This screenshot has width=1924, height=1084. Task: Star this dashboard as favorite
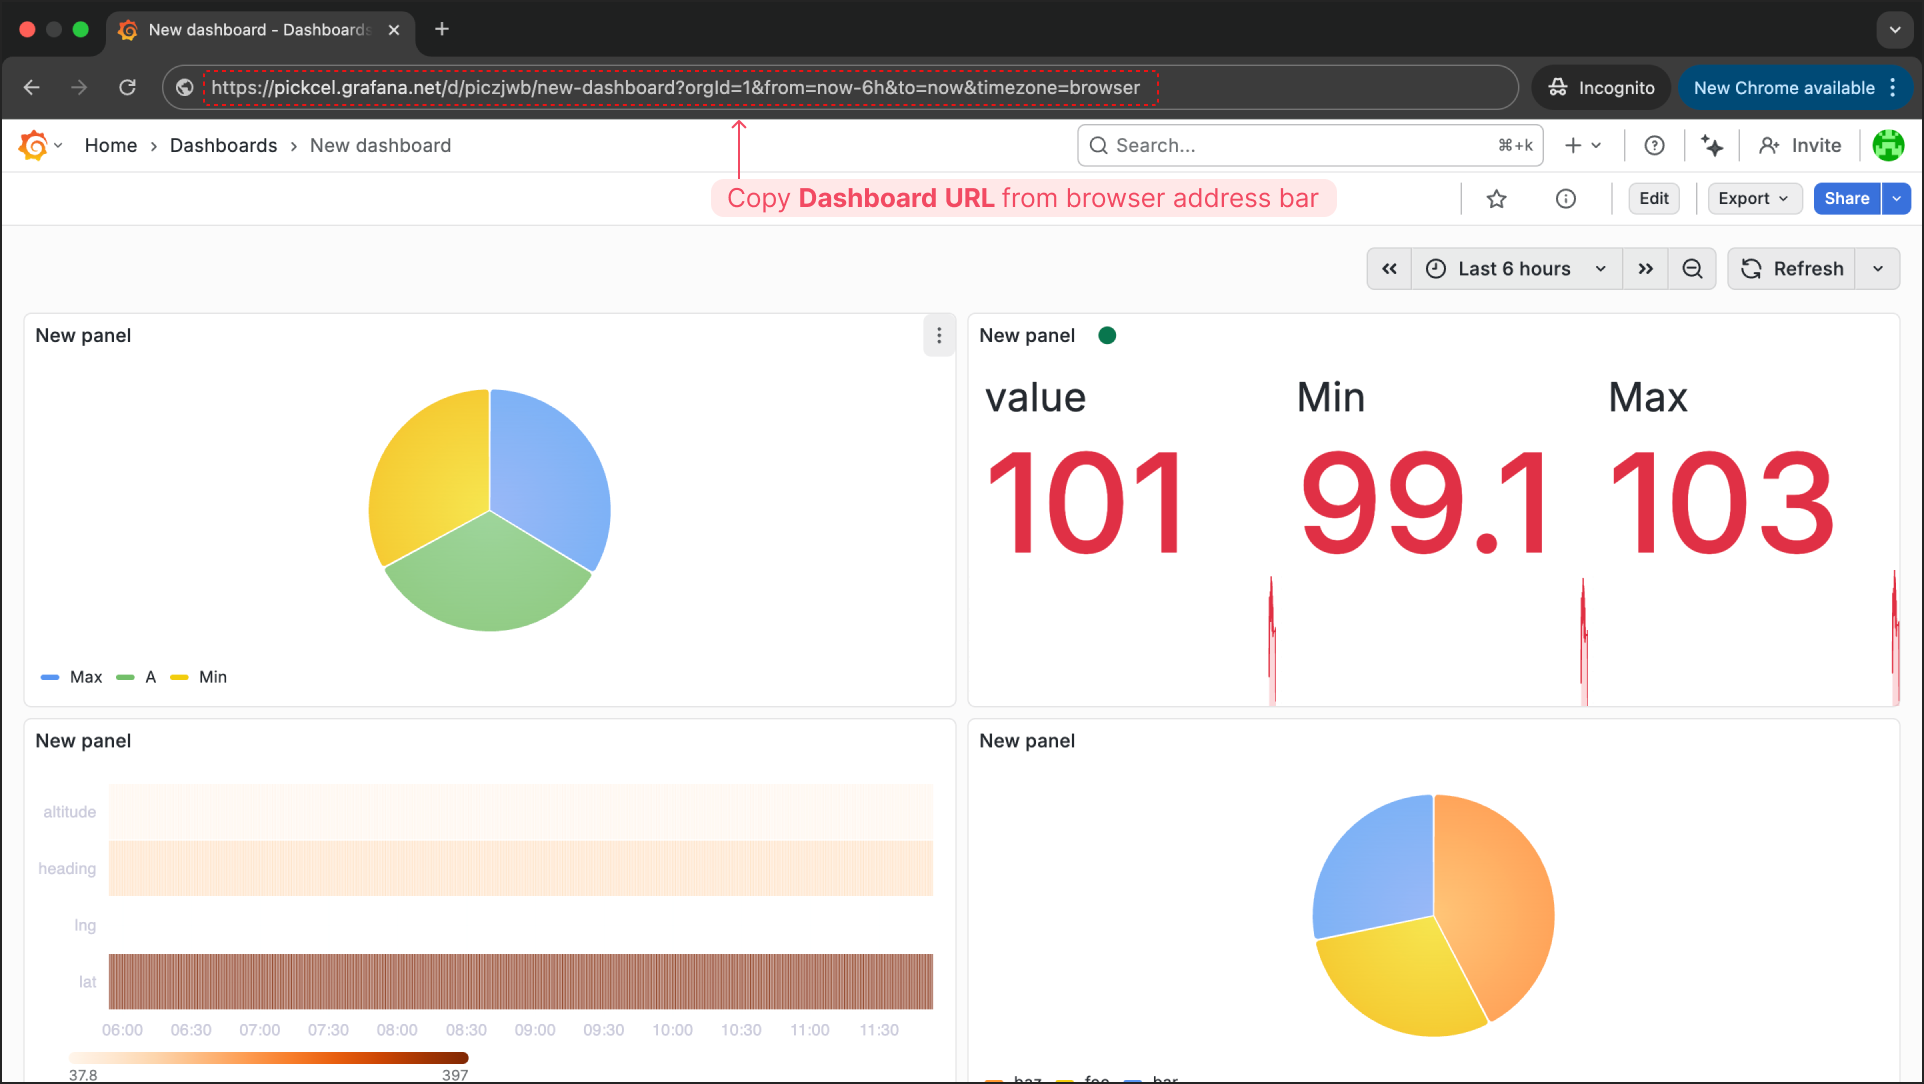(1496, 199)
